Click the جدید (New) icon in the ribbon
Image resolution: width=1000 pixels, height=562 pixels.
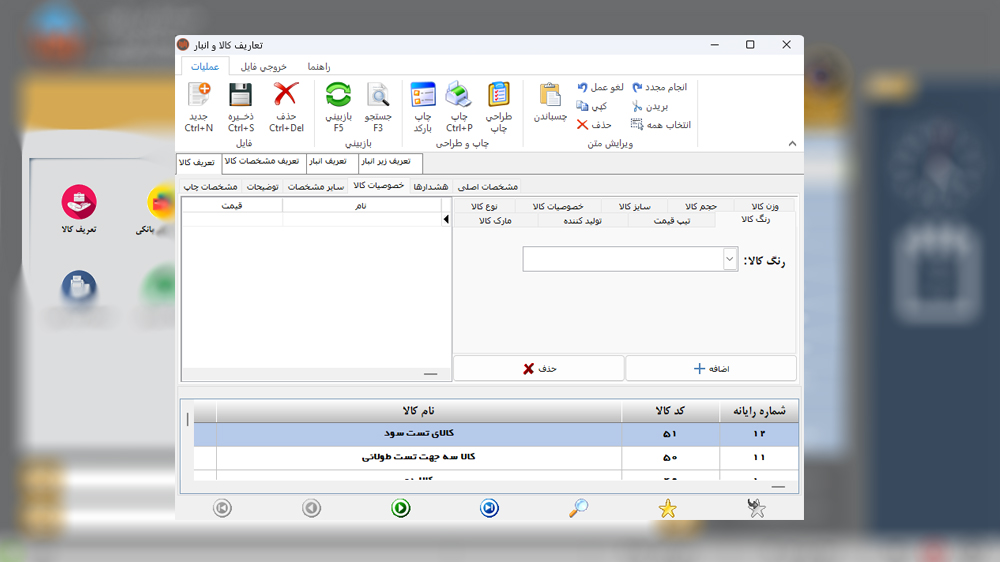pyautogui.click(x=198, y=96)
